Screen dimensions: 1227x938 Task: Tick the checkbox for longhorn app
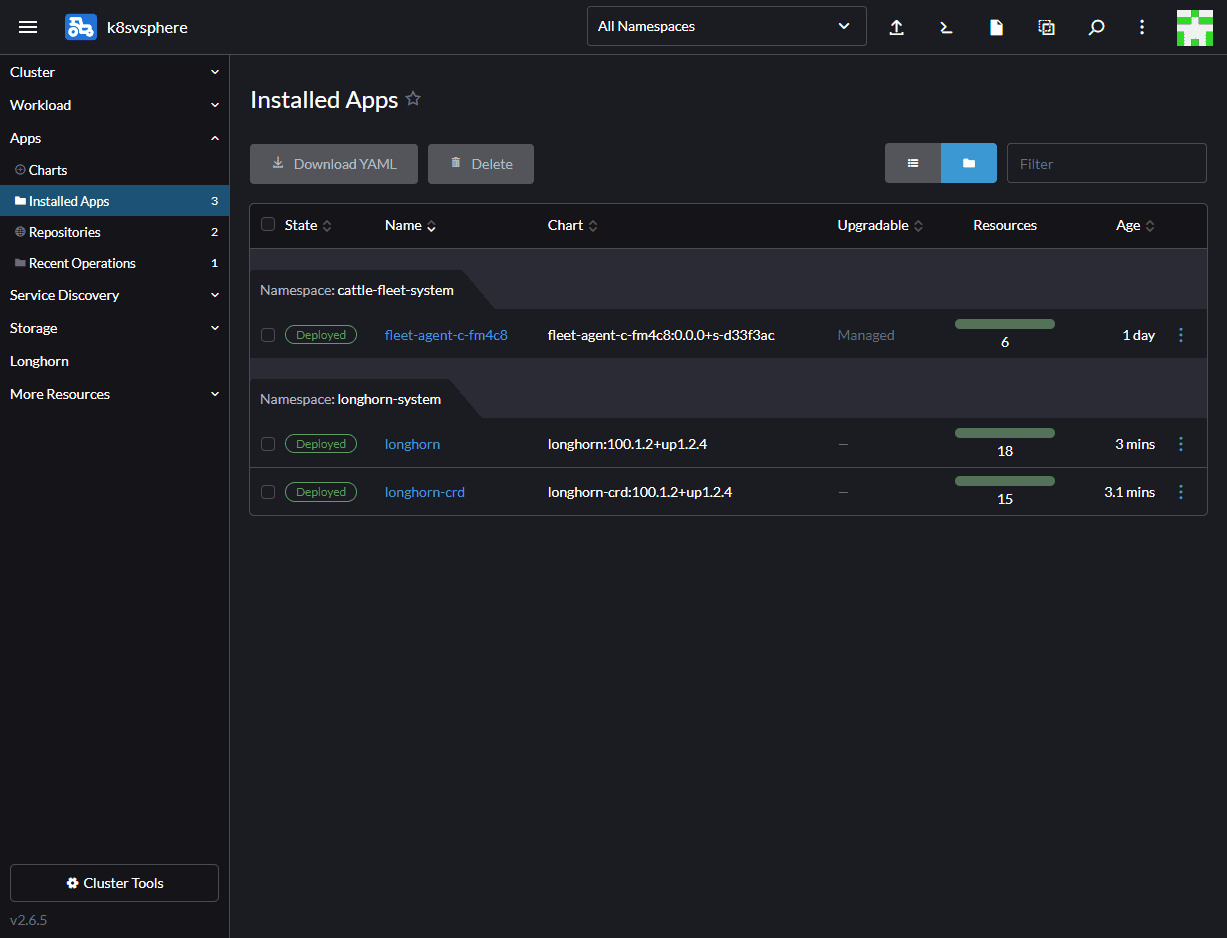pyautogui.click(x=268, y=444)
